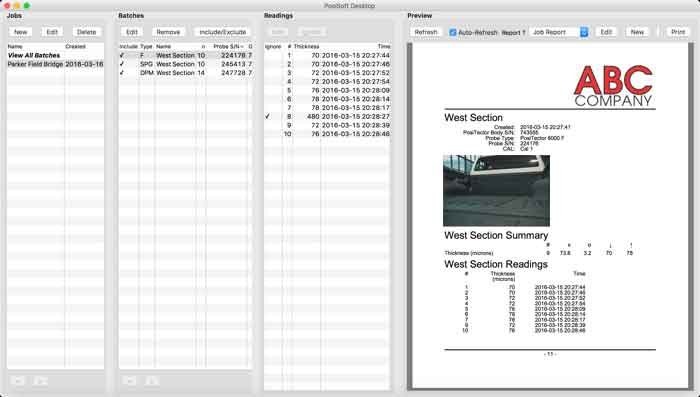Click the Include/Exclude button
This screenshot has width=700, height=397.
(223, 32)
